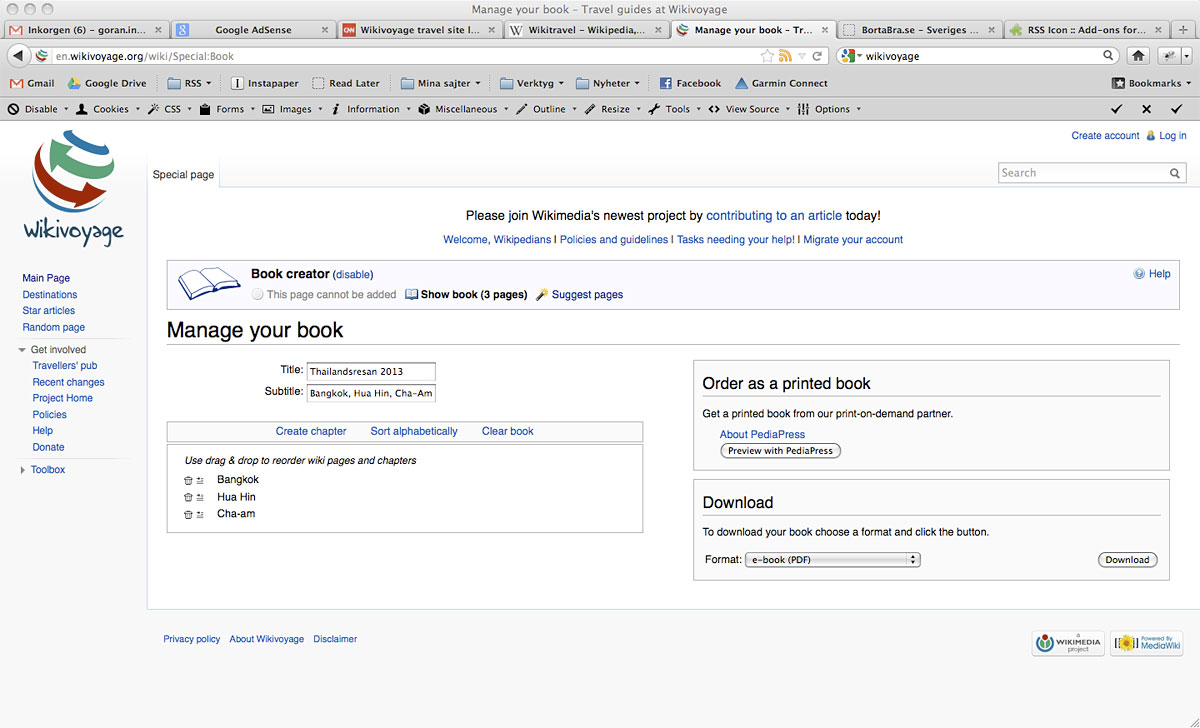The image size is (1200, 728).
Task: Remove Bangkok using its trash icon
Action: pyautogui.click(x=188, y=481)
